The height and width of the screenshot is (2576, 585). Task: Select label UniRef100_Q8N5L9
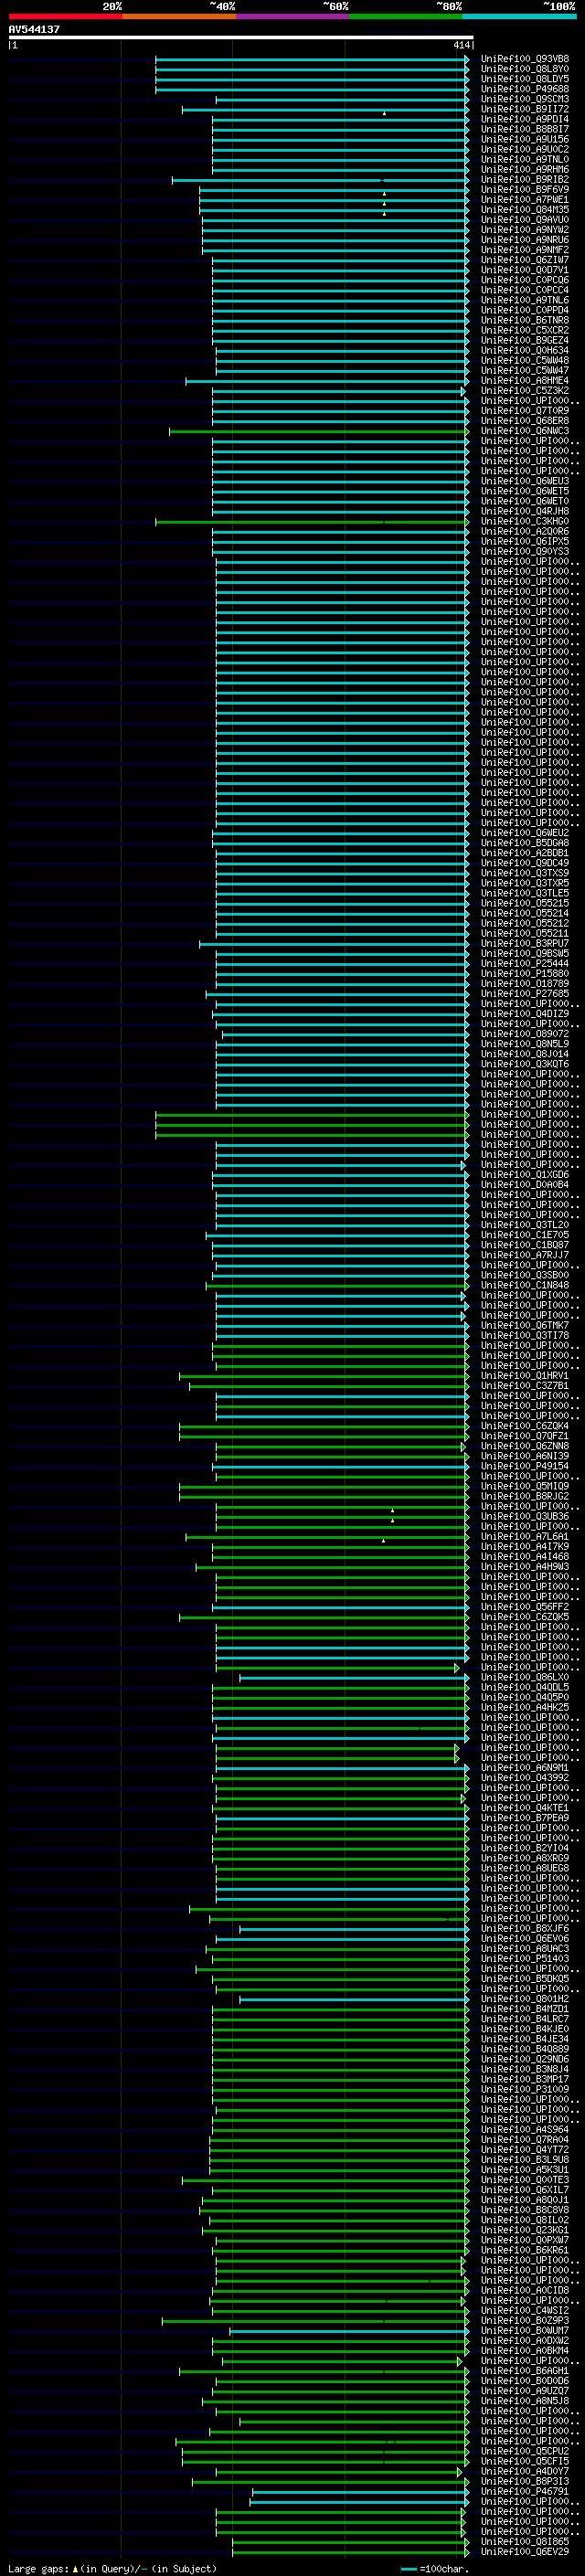525,1044
